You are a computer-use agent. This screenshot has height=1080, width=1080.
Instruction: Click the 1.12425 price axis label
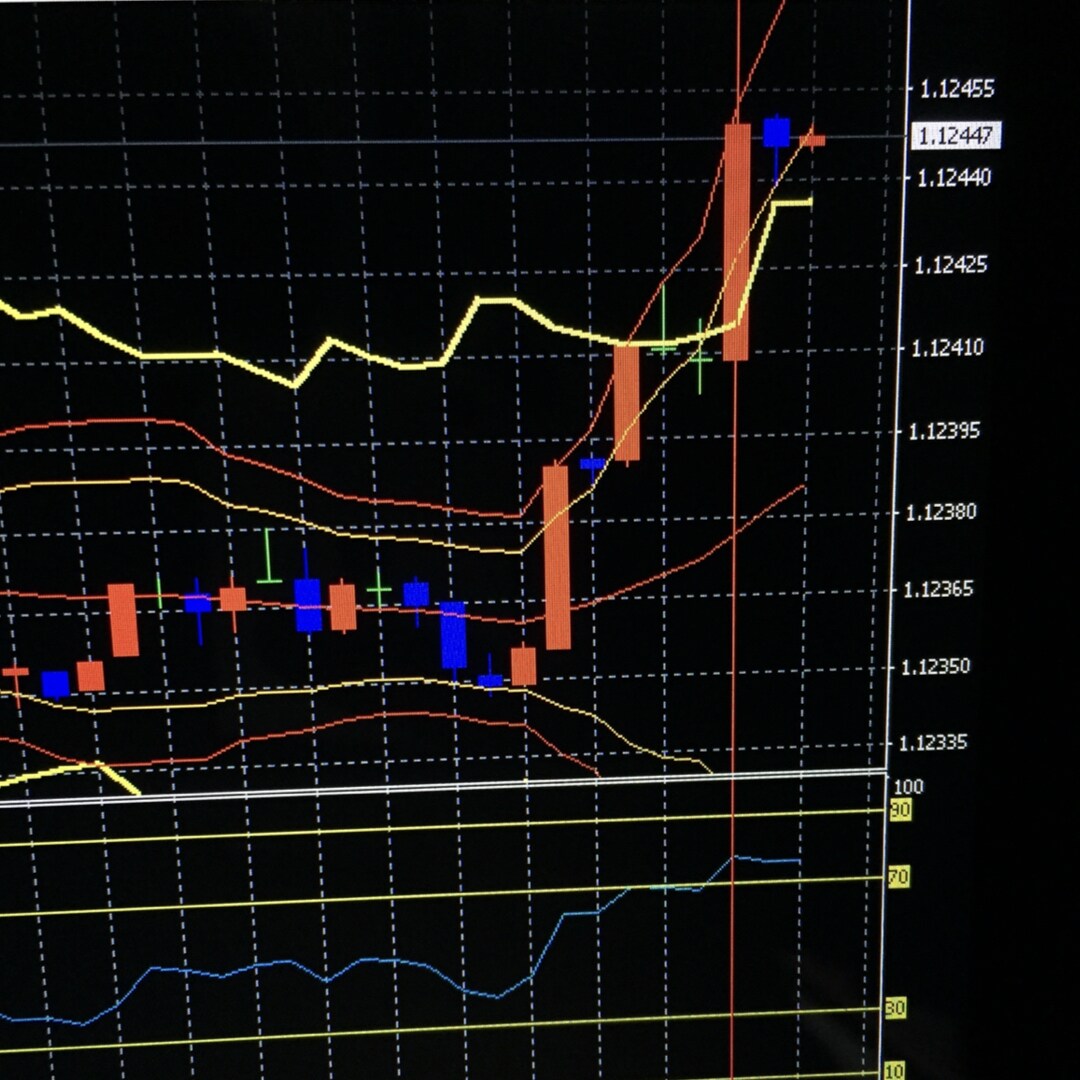coord(951,264)
